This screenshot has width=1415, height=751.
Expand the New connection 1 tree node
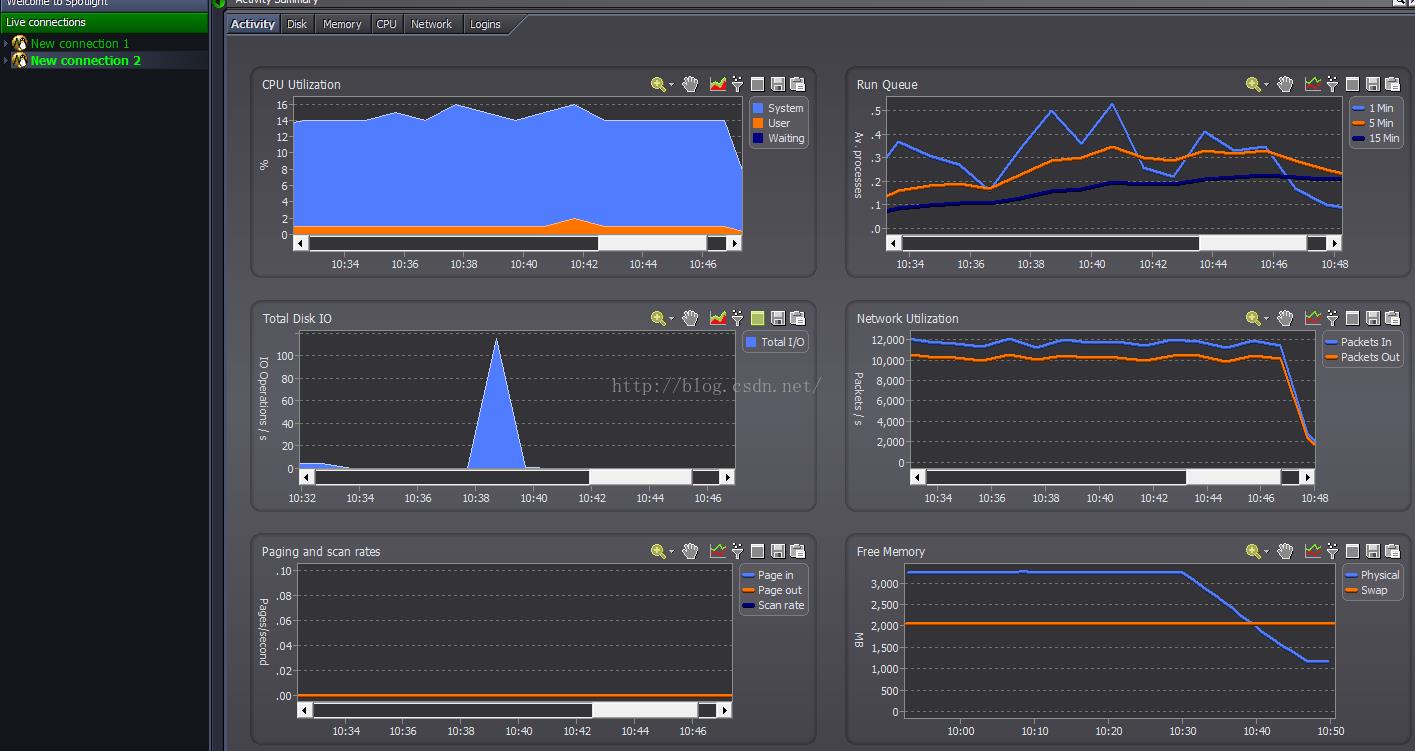[6, 44]
